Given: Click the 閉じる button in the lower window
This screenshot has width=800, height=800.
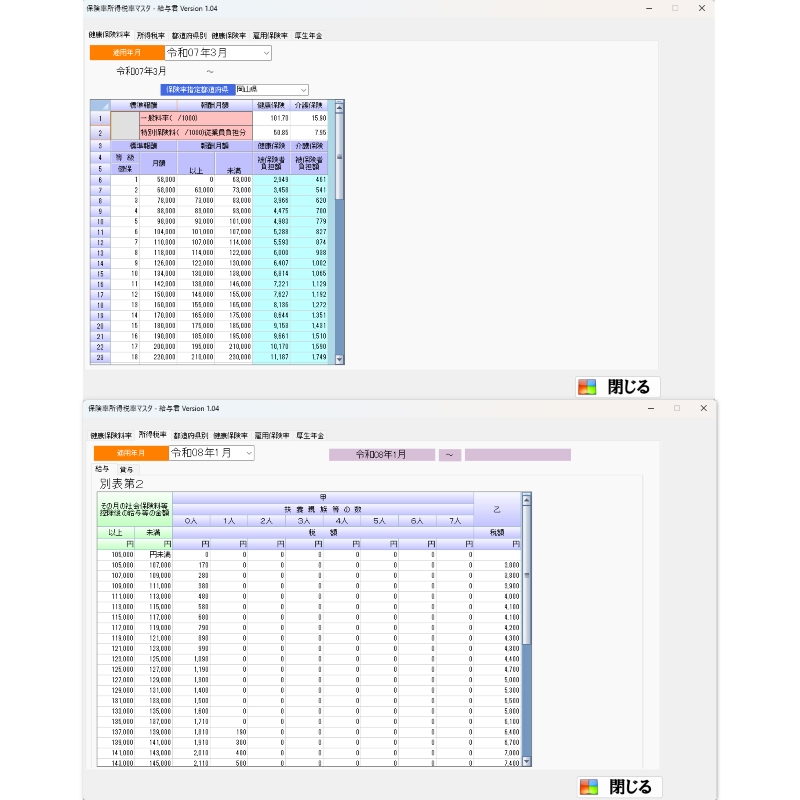Looking at the screenshot, I should point(619,786).
